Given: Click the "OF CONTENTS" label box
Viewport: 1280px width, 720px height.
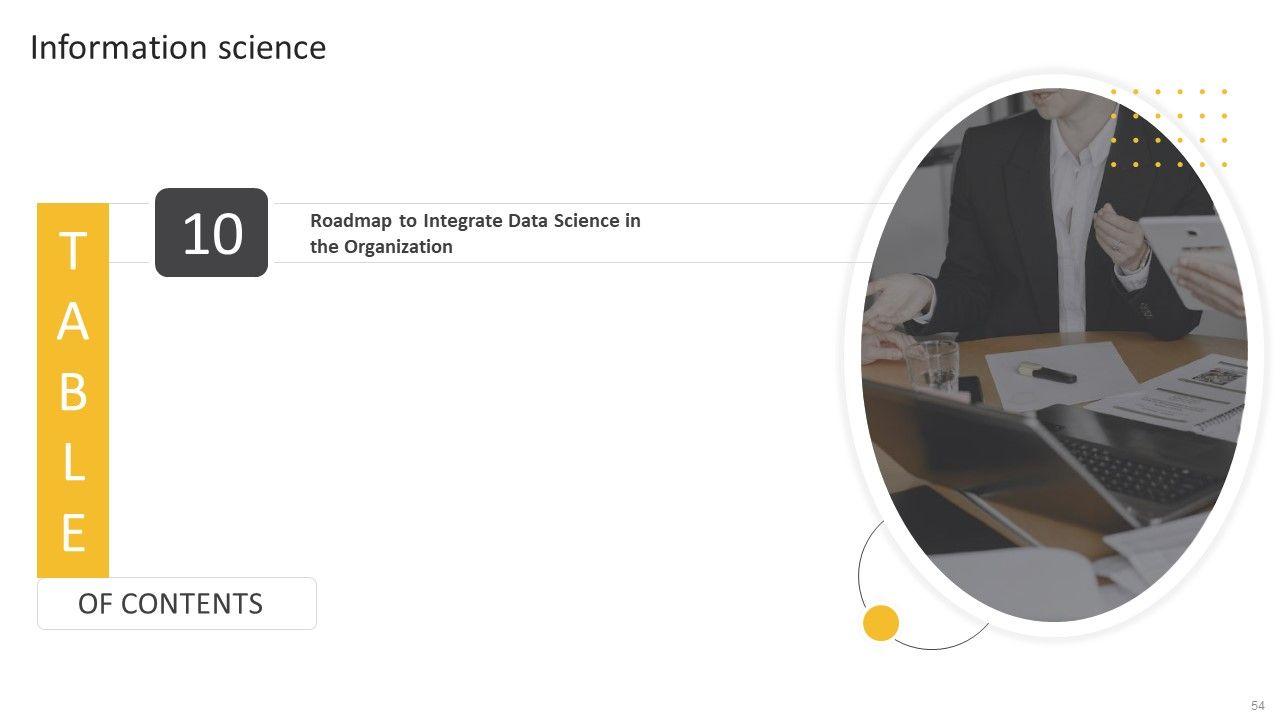Looking at the screenshot, I should [x=176, y=603].
